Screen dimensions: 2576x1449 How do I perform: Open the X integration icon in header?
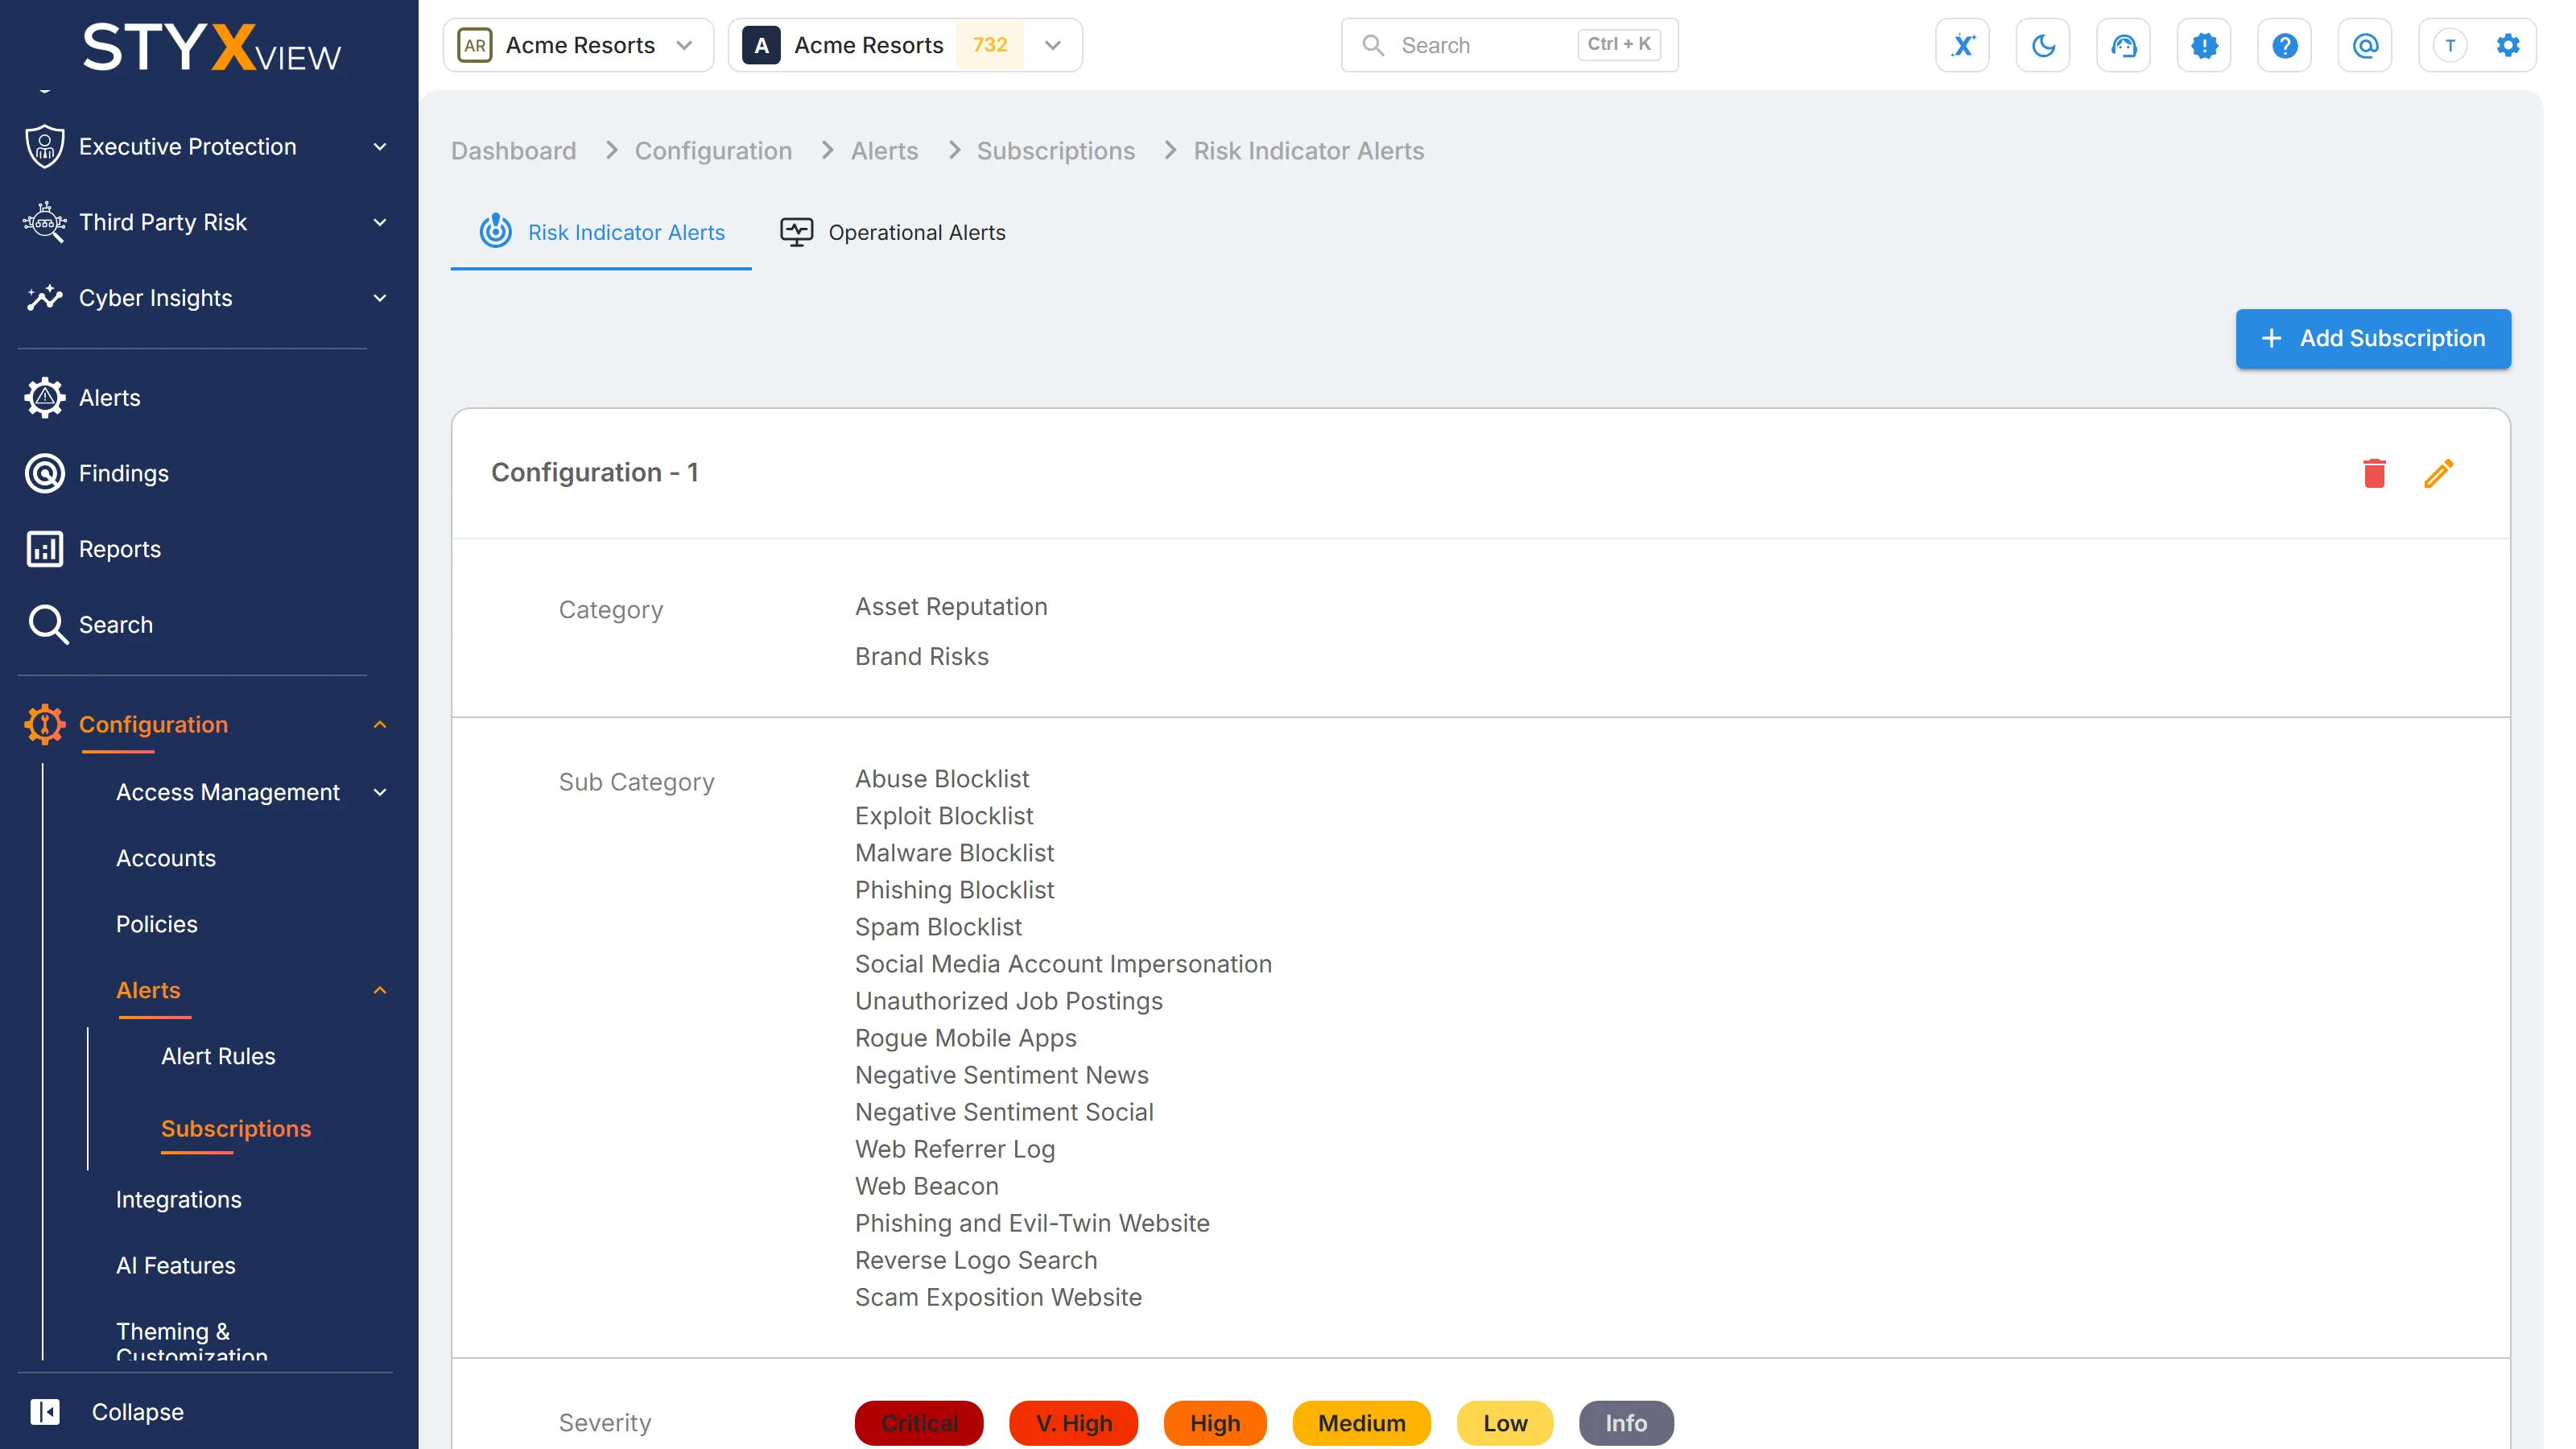coord(1962,45)
